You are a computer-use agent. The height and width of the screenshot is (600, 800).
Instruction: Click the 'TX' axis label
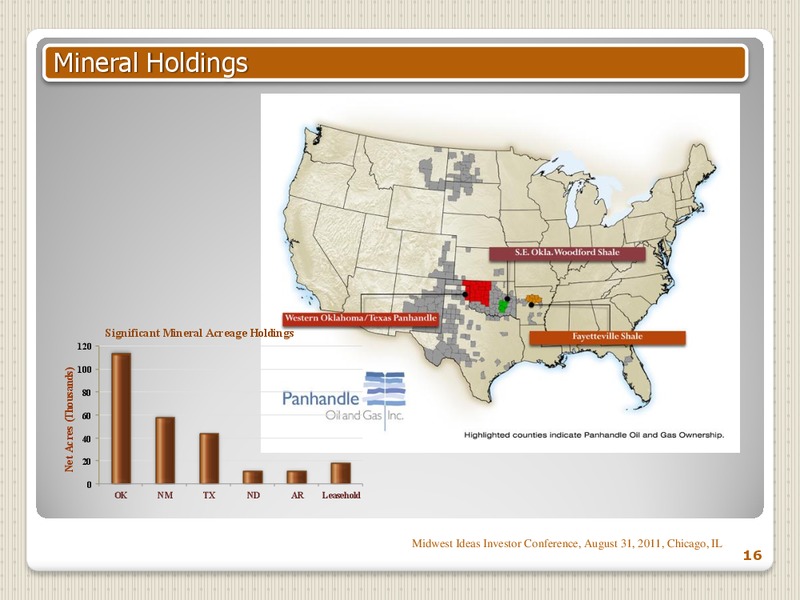(209, 495)
